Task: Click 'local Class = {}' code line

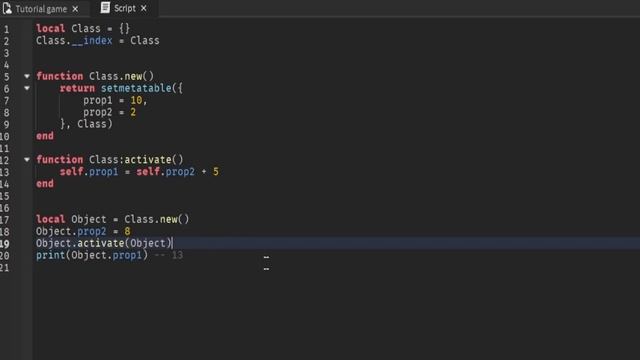Action: pyautogui.click(x=83, y=29)
